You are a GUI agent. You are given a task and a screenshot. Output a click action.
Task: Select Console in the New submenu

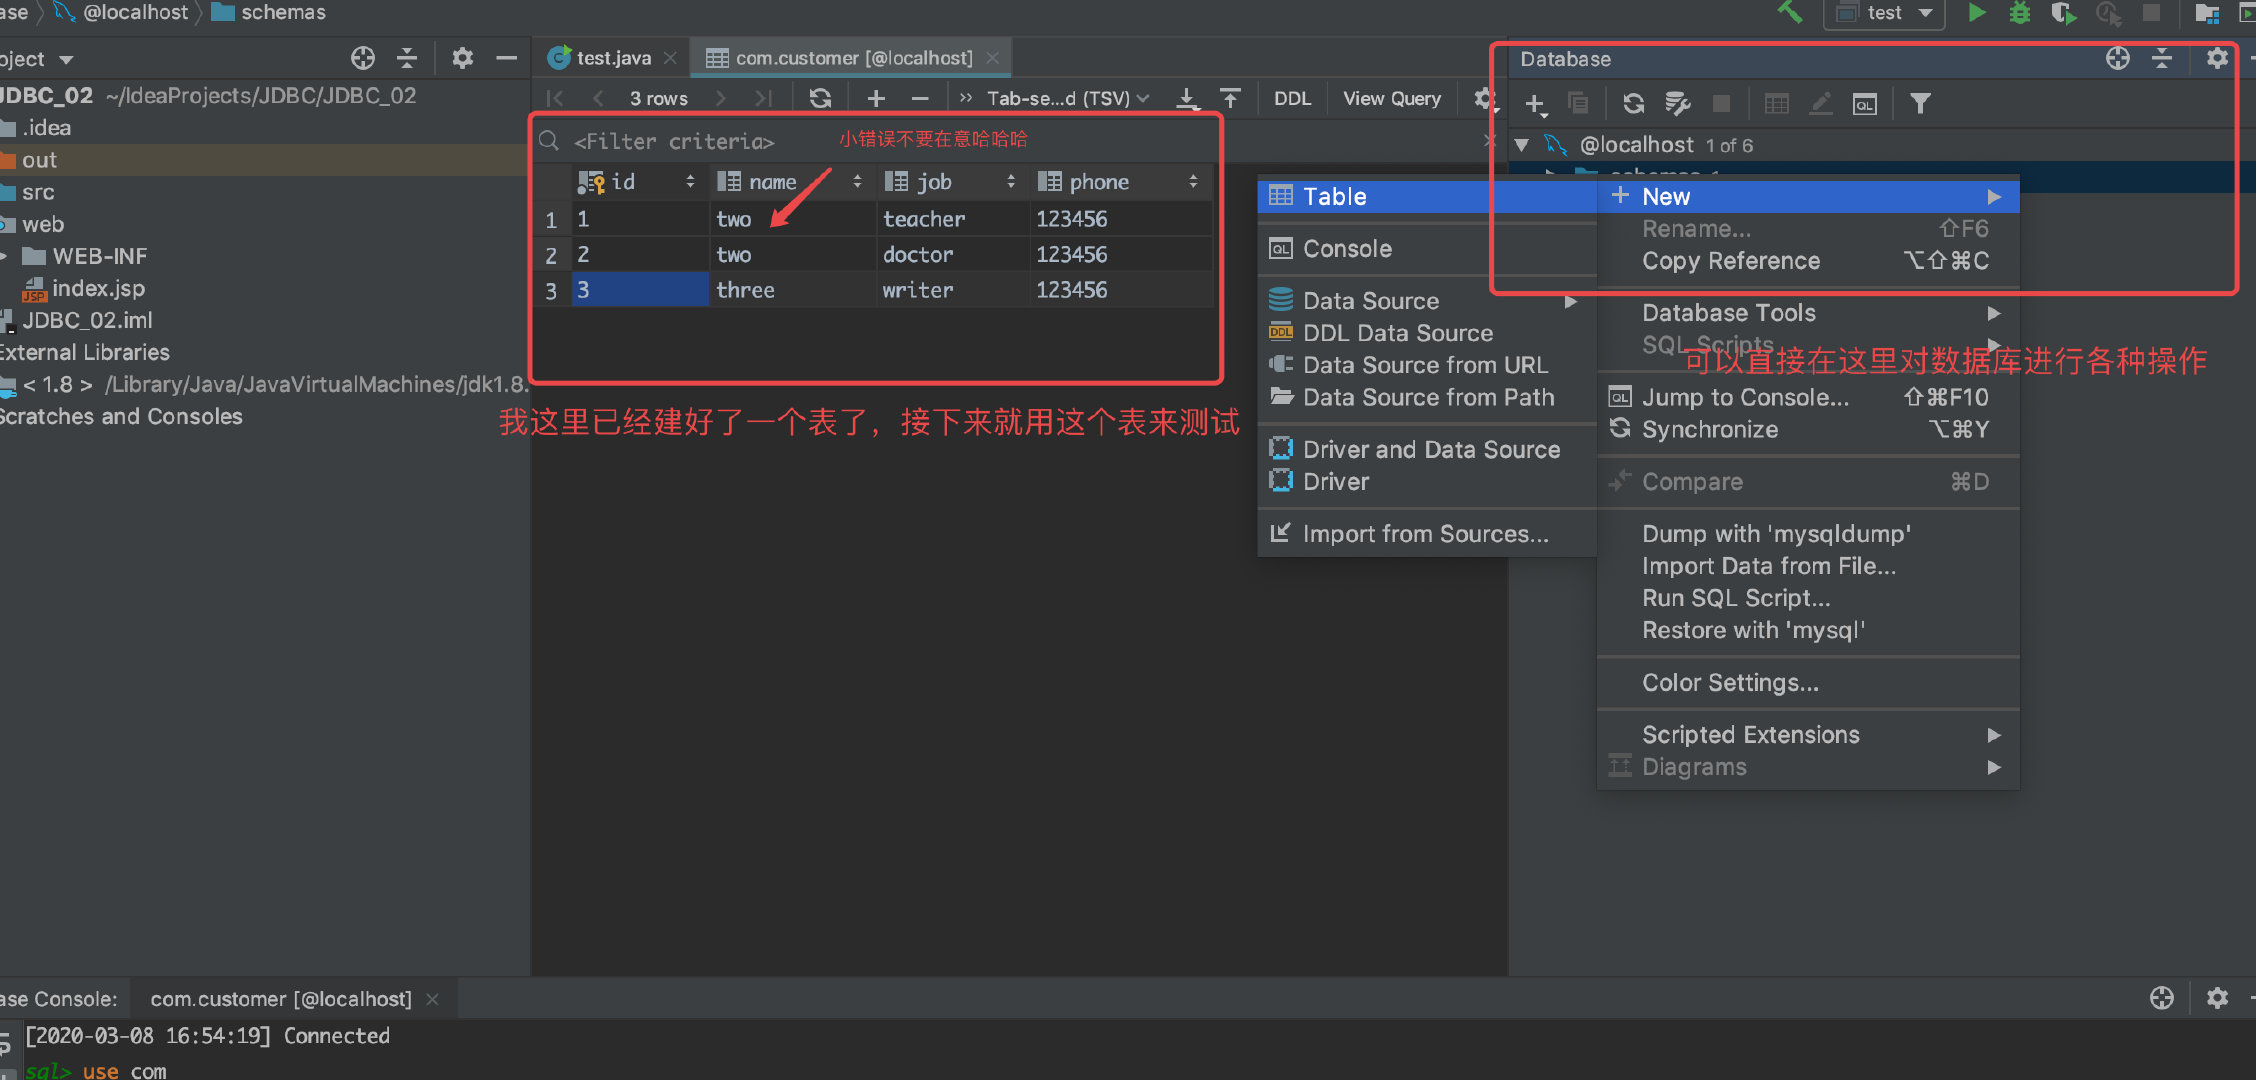pos(1346,249)
